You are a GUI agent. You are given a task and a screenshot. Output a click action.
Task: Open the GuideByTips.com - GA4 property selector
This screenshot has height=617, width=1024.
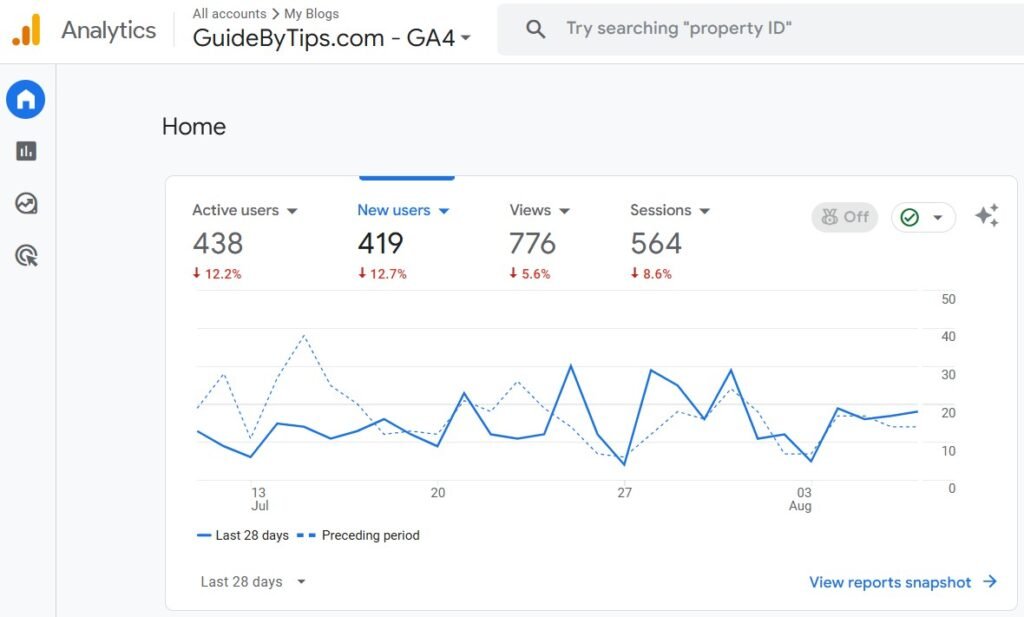tap(331, 38)
